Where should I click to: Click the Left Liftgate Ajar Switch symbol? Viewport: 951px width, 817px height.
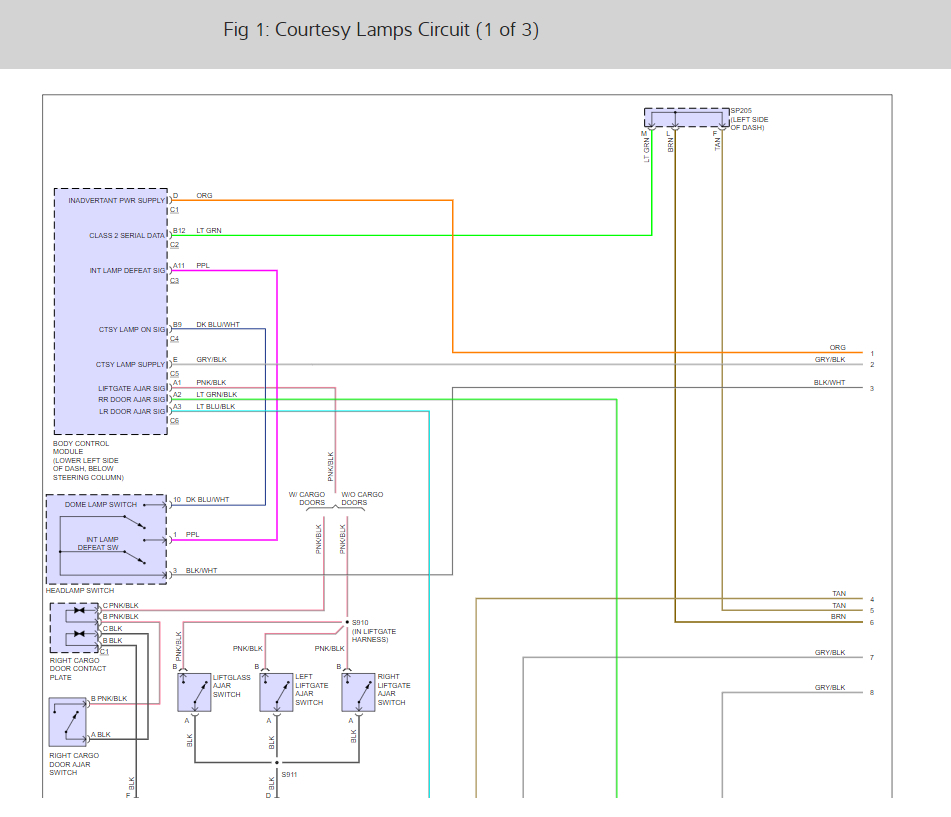pyautogui.click(x=276, y=692)
